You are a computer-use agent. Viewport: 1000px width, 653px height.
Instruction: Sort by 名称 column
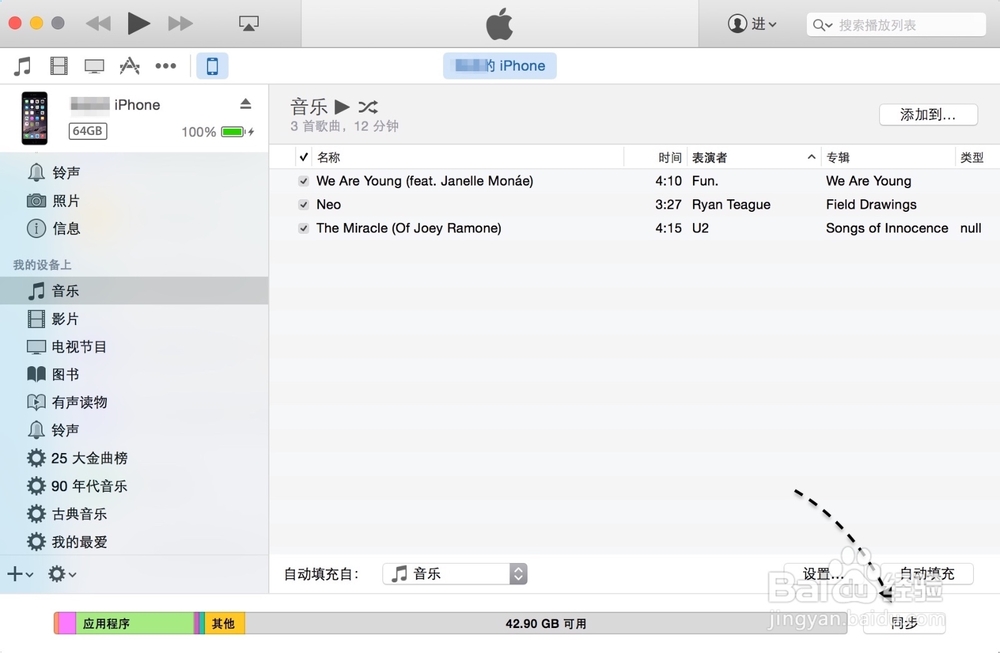click(467, 157)
